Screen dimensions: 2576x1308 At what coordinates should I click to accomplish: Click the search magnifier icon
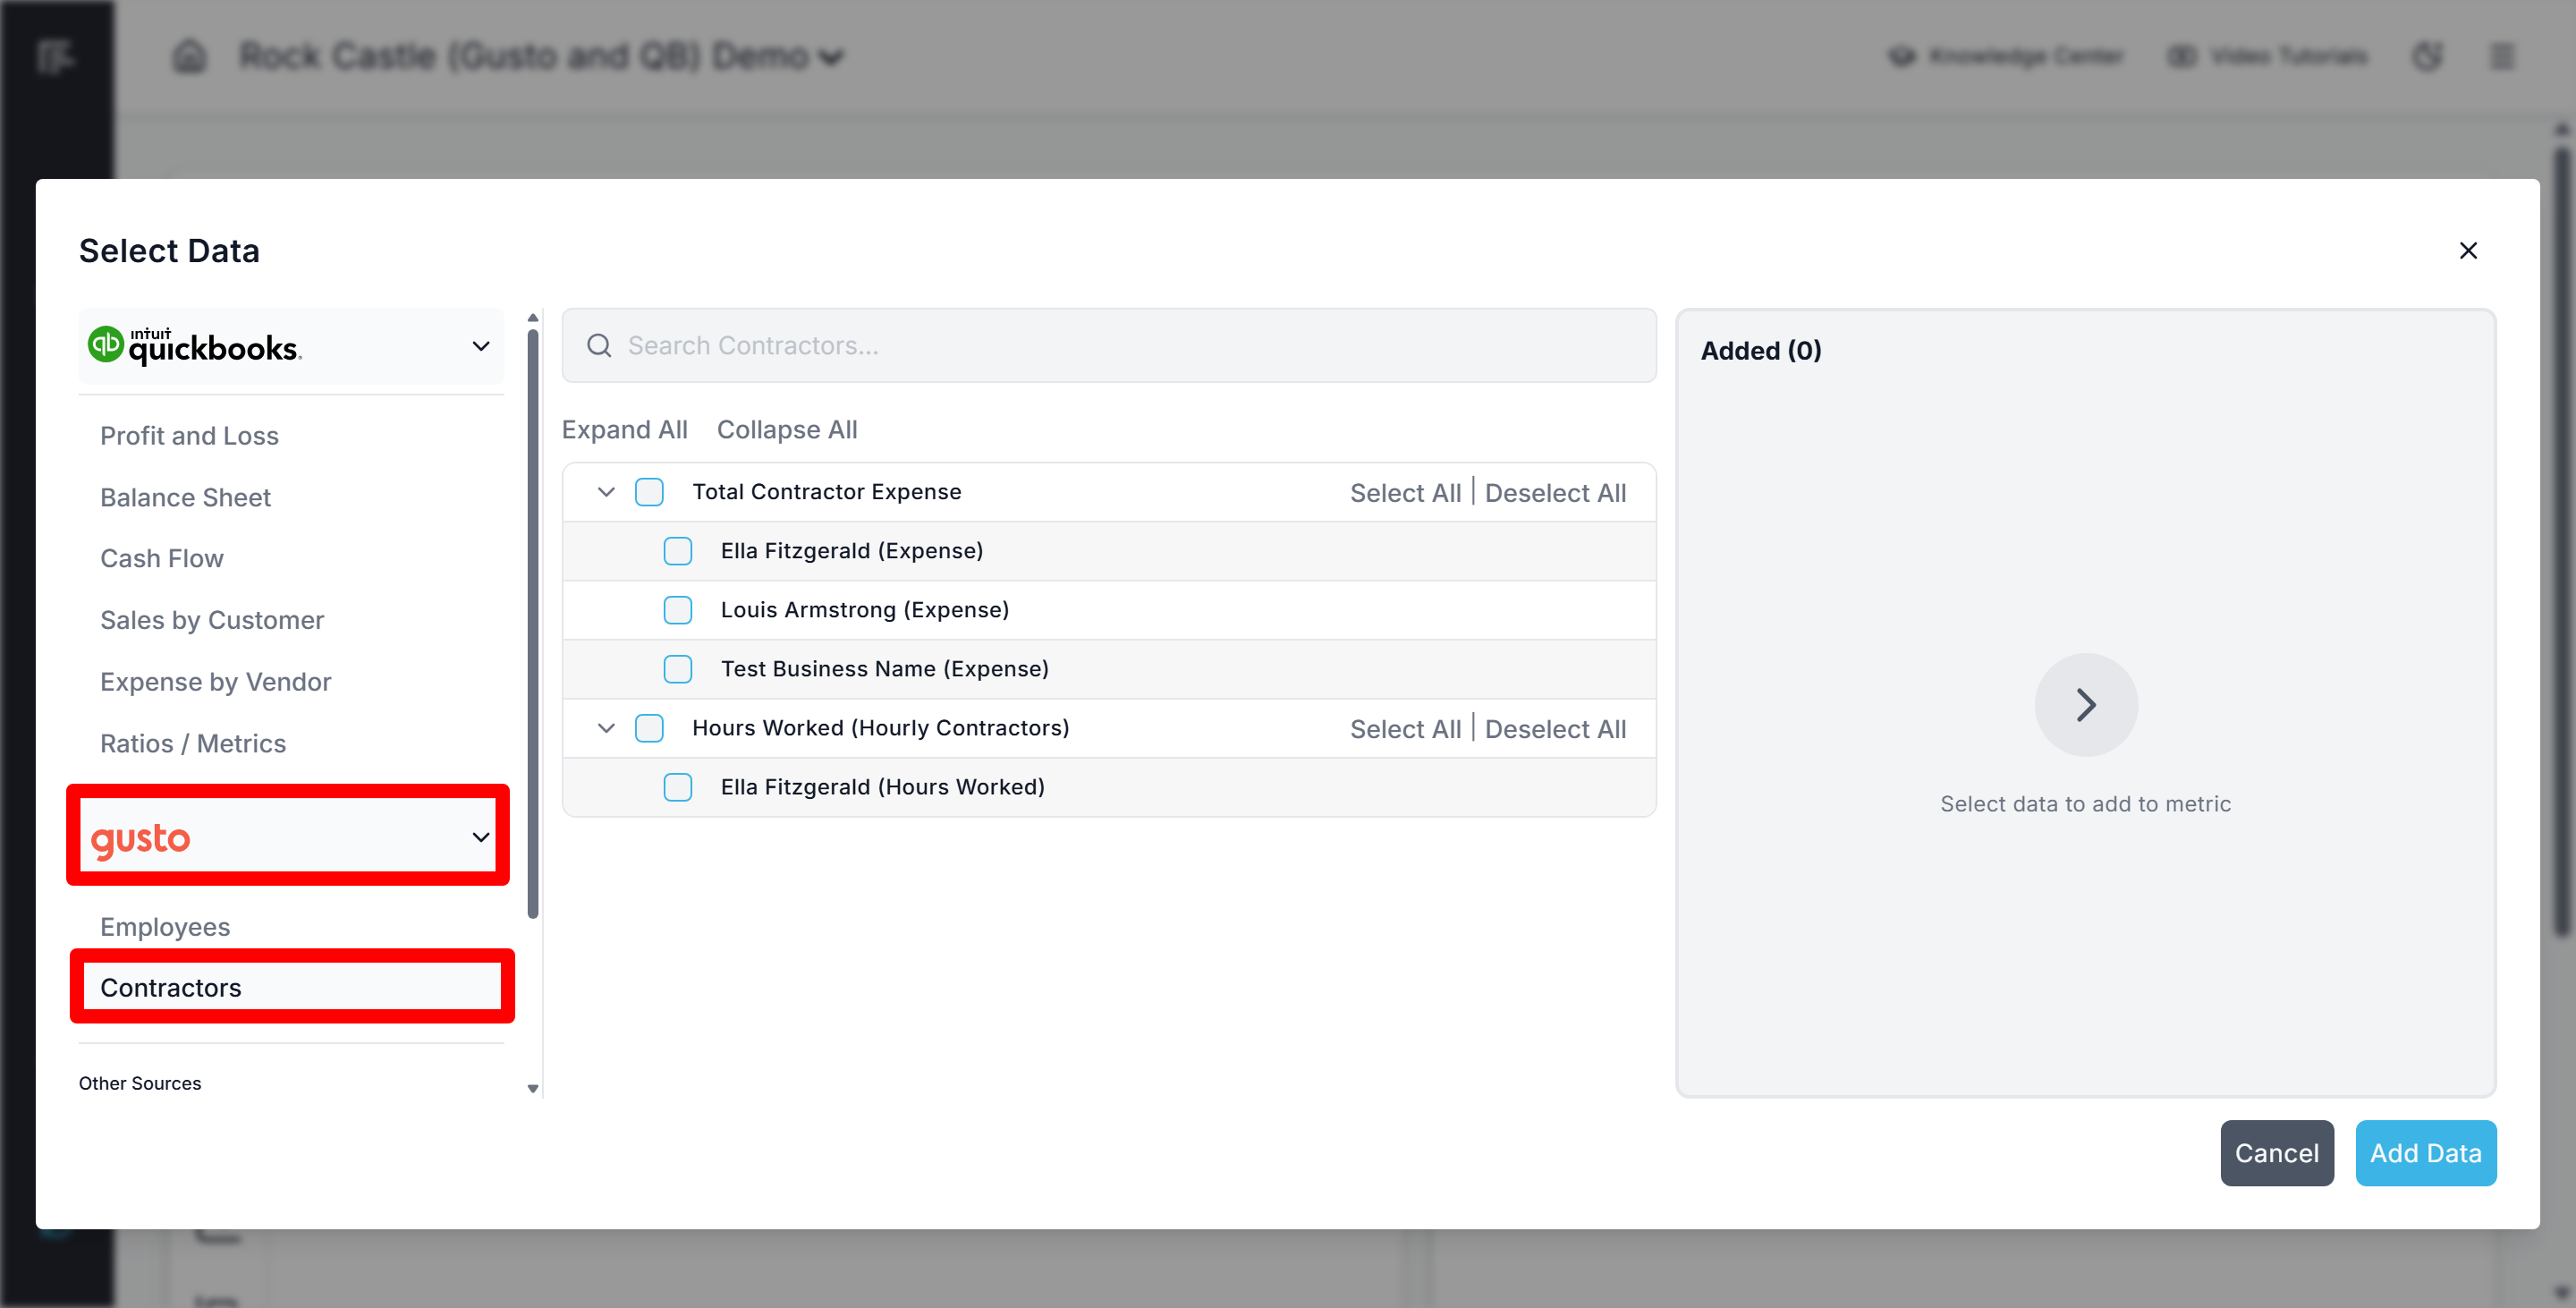(599, 345)
